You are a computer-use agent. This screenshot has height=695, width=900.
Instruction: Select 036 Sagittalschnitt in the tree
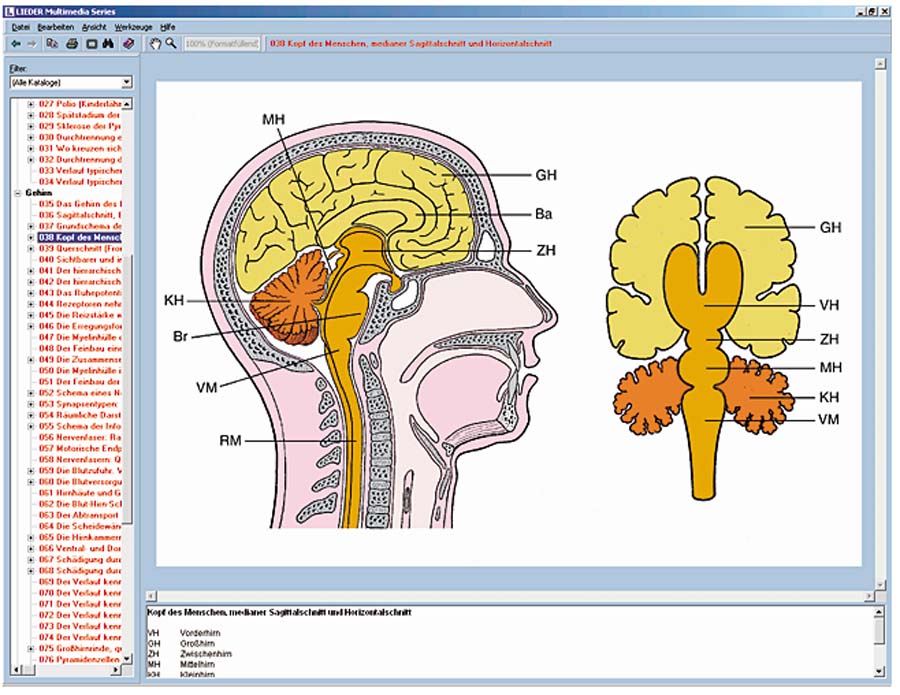pyautogui.click(x=80, y=215)
